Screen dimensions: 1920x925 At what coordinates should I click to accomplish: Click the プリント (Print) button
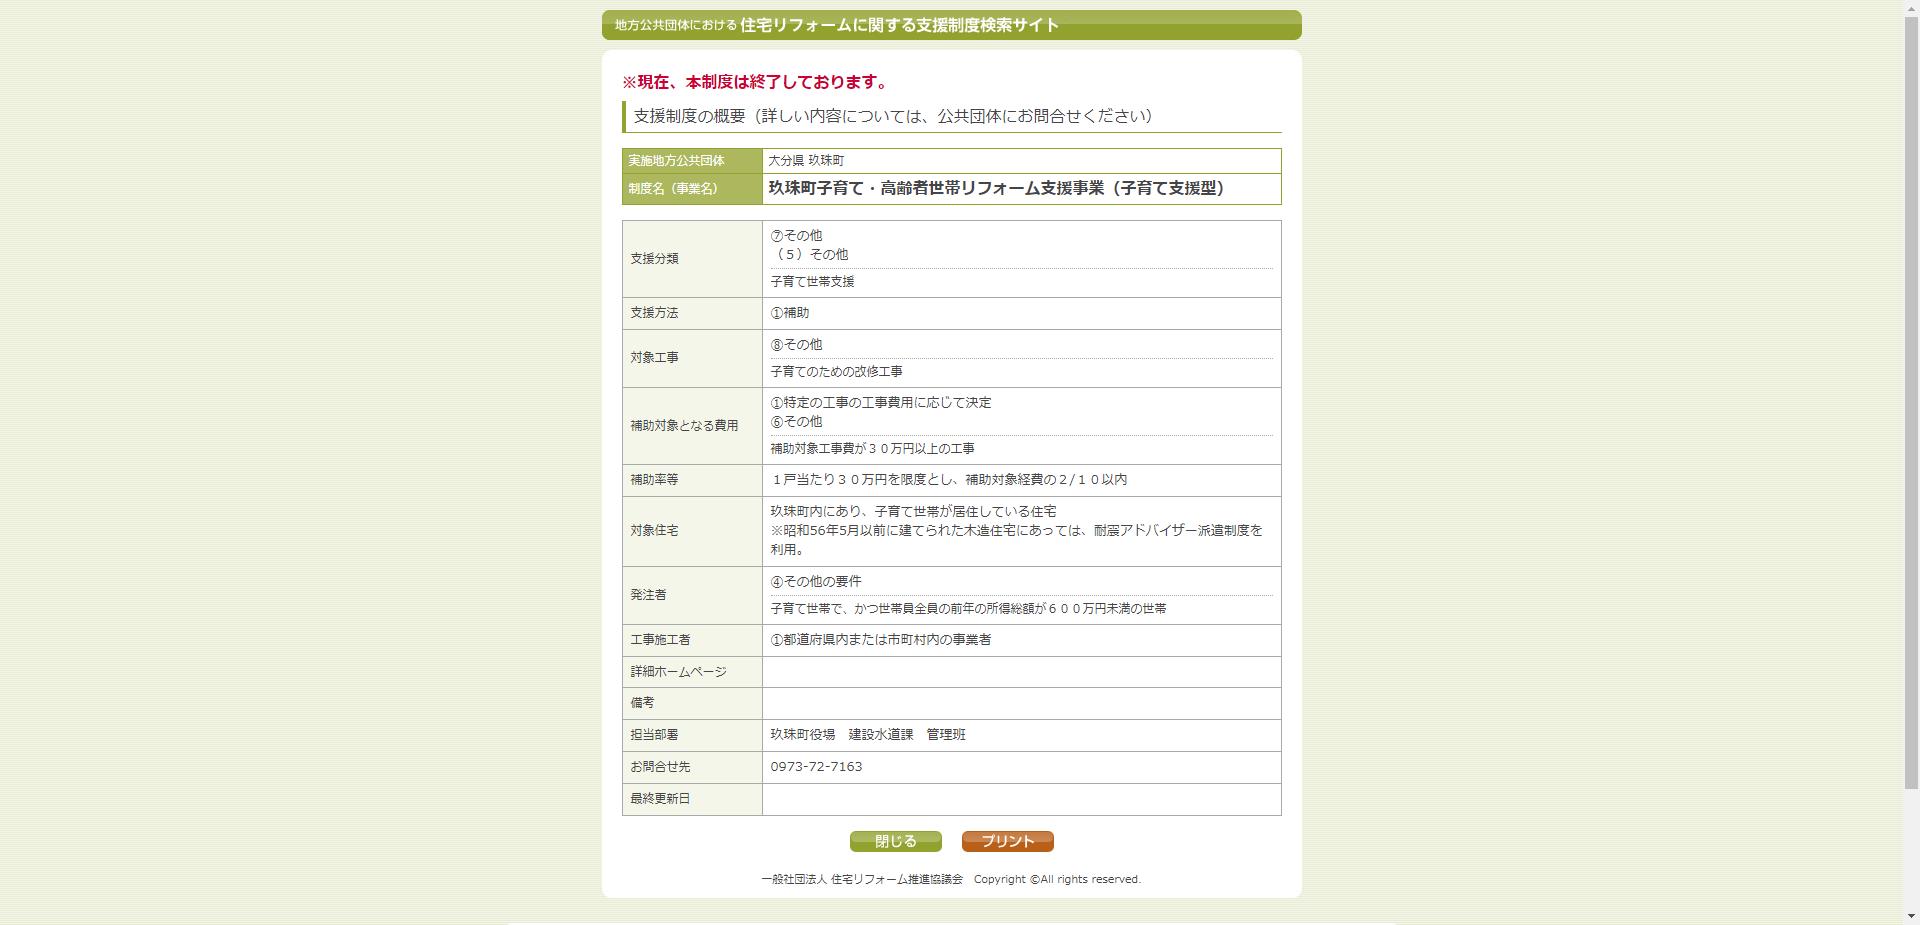tap(1006, 841)
